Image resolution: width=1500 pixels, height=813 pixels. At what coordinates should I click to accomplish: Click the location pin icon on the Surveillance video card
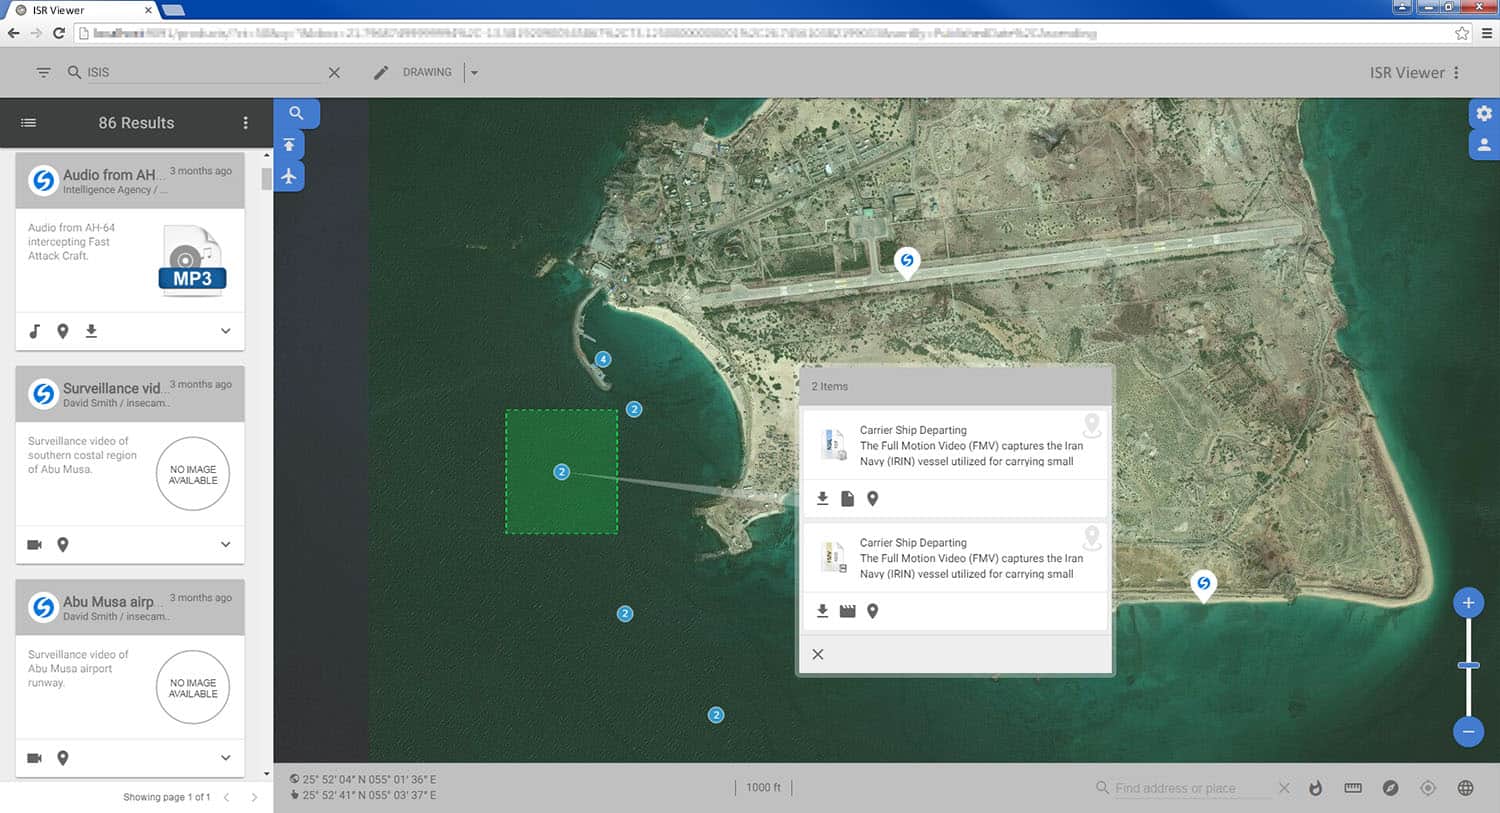63,544
